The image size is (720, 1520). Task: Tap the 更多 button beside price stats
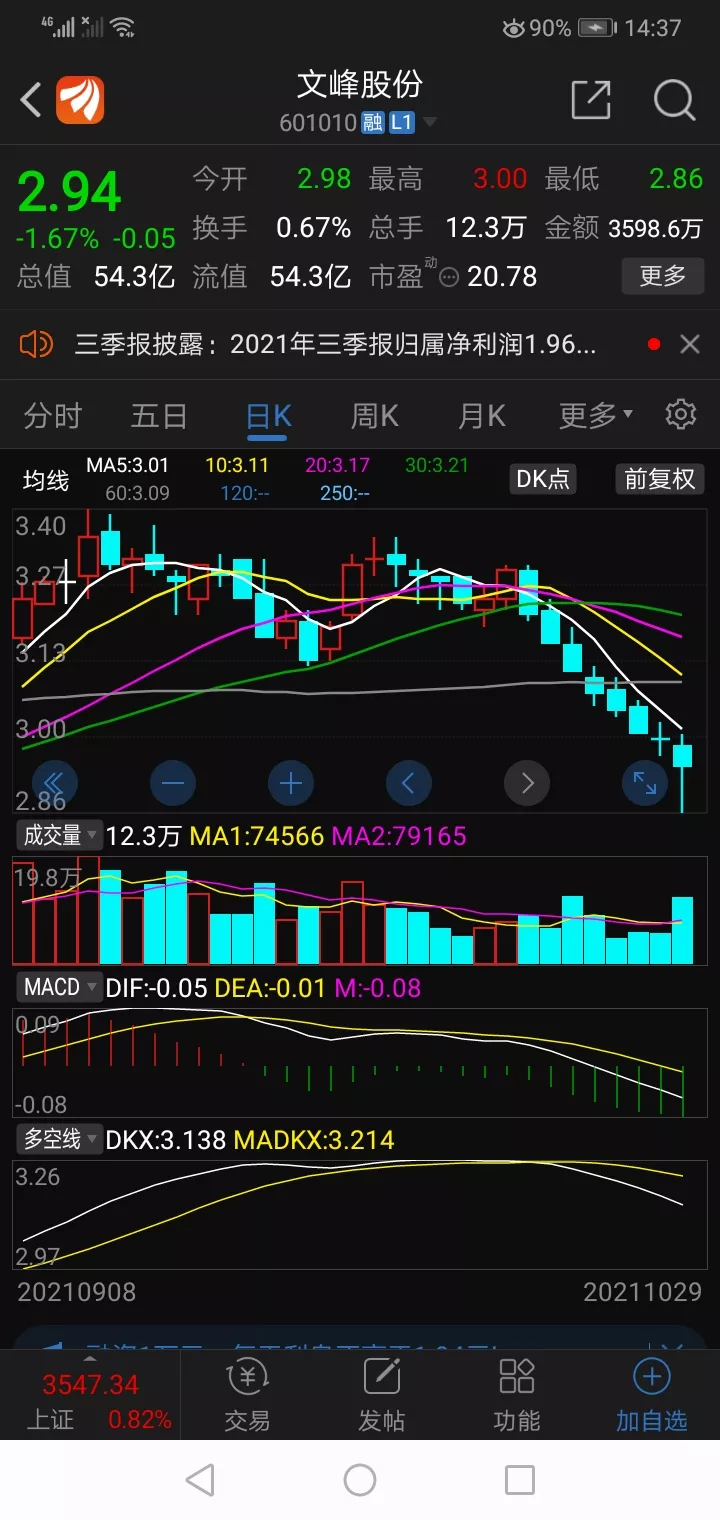point(663,275)
